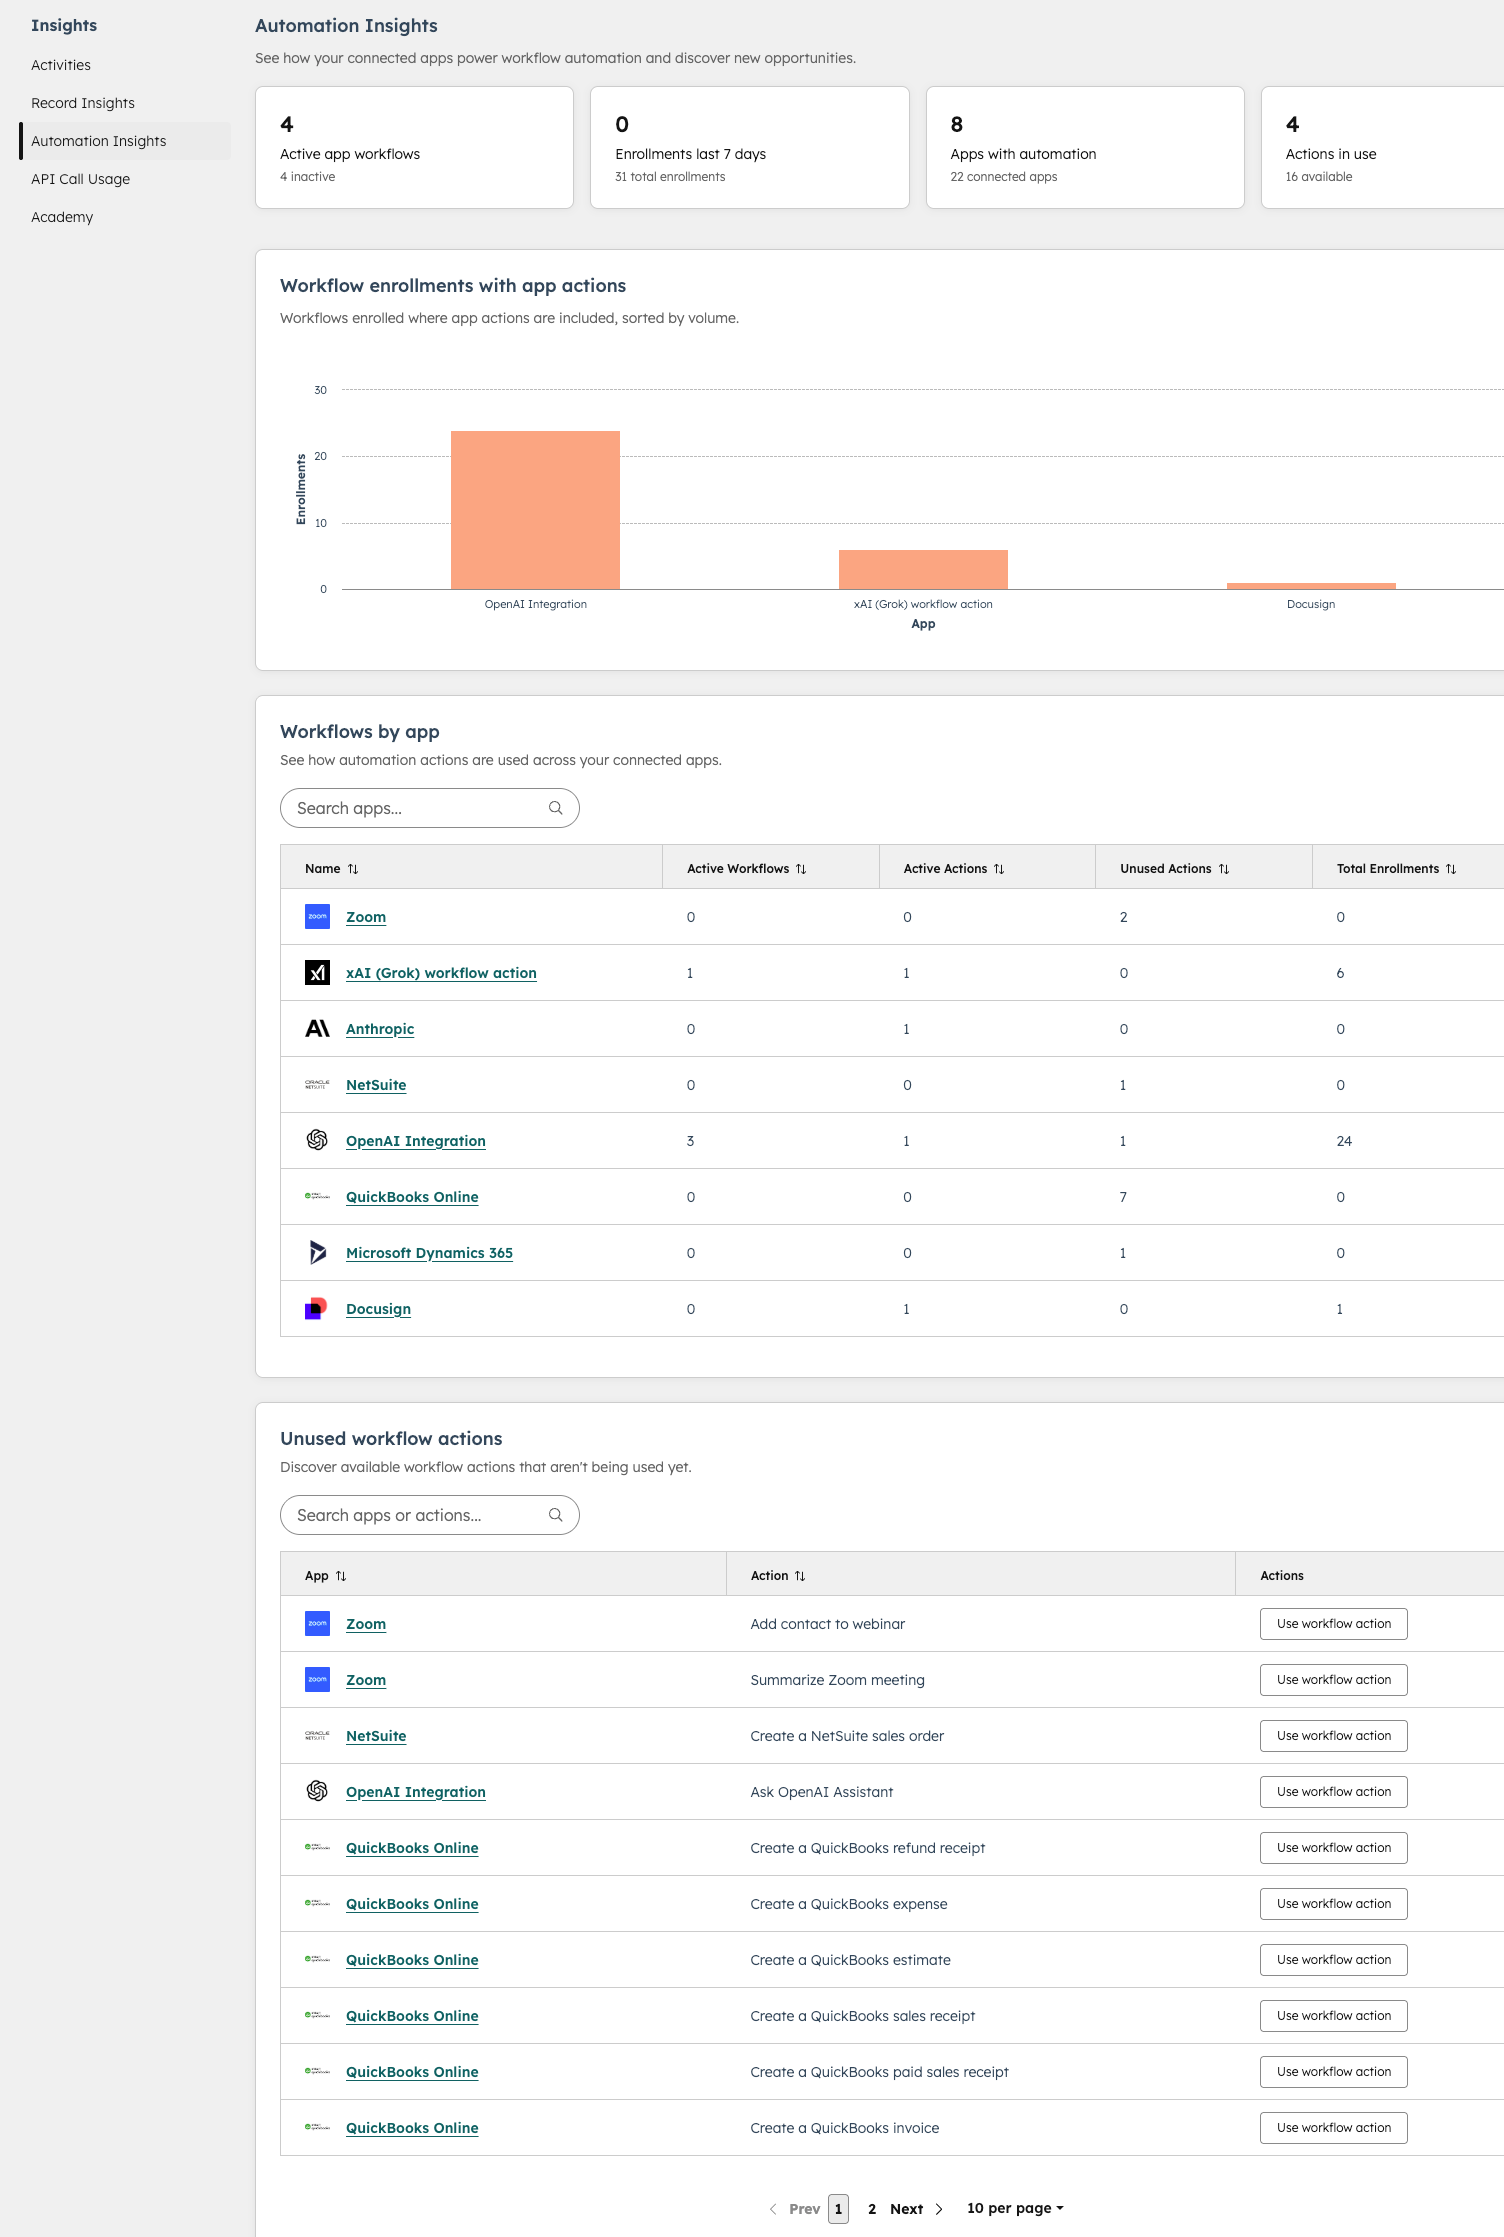Use workflow action for Create a QuickBooks estimate
This screenshot has height=2237, width=1504.
pos(1333,1960)
